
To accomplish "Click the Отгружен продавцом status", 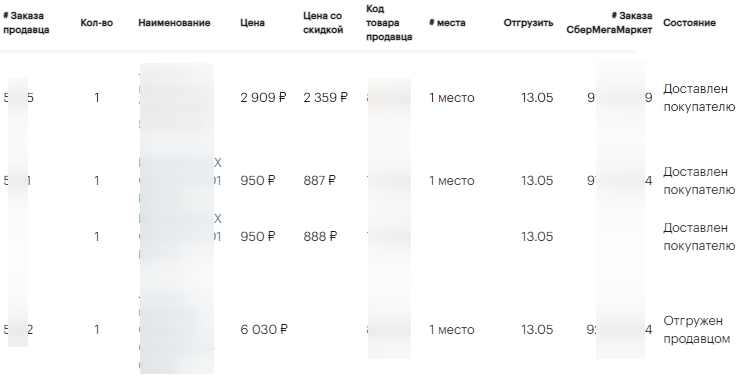I will point(697,330).
